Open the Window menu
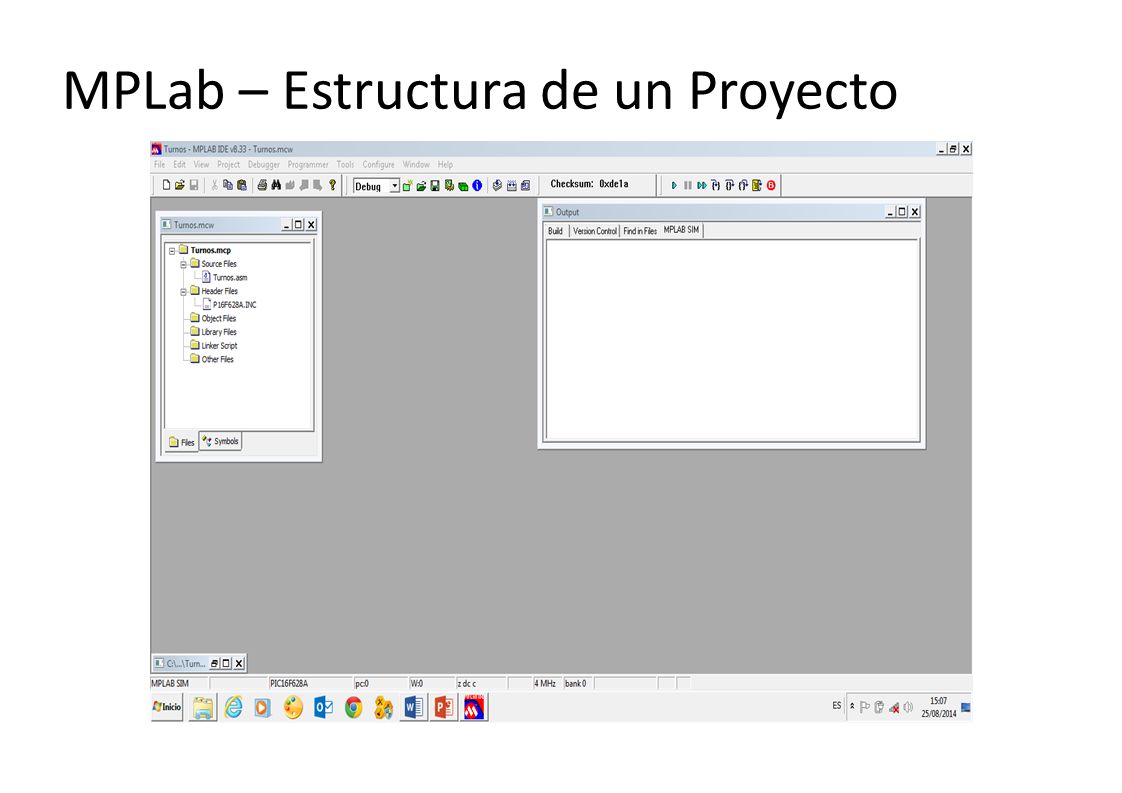1122x793 pixels. click(x=416, y=165)
